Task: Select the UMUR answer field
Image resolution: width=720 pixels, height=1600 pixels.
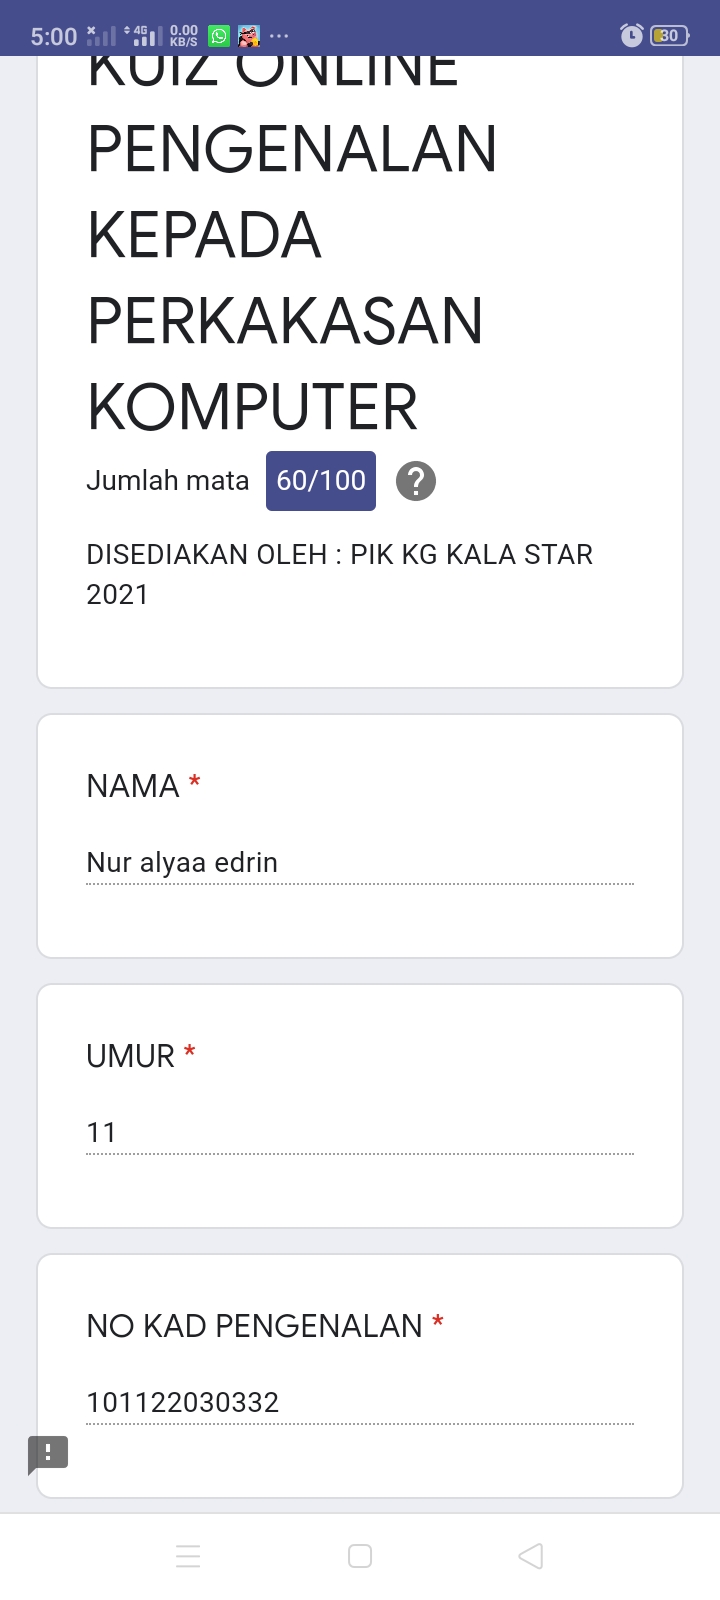Action: pos(360,1132)
